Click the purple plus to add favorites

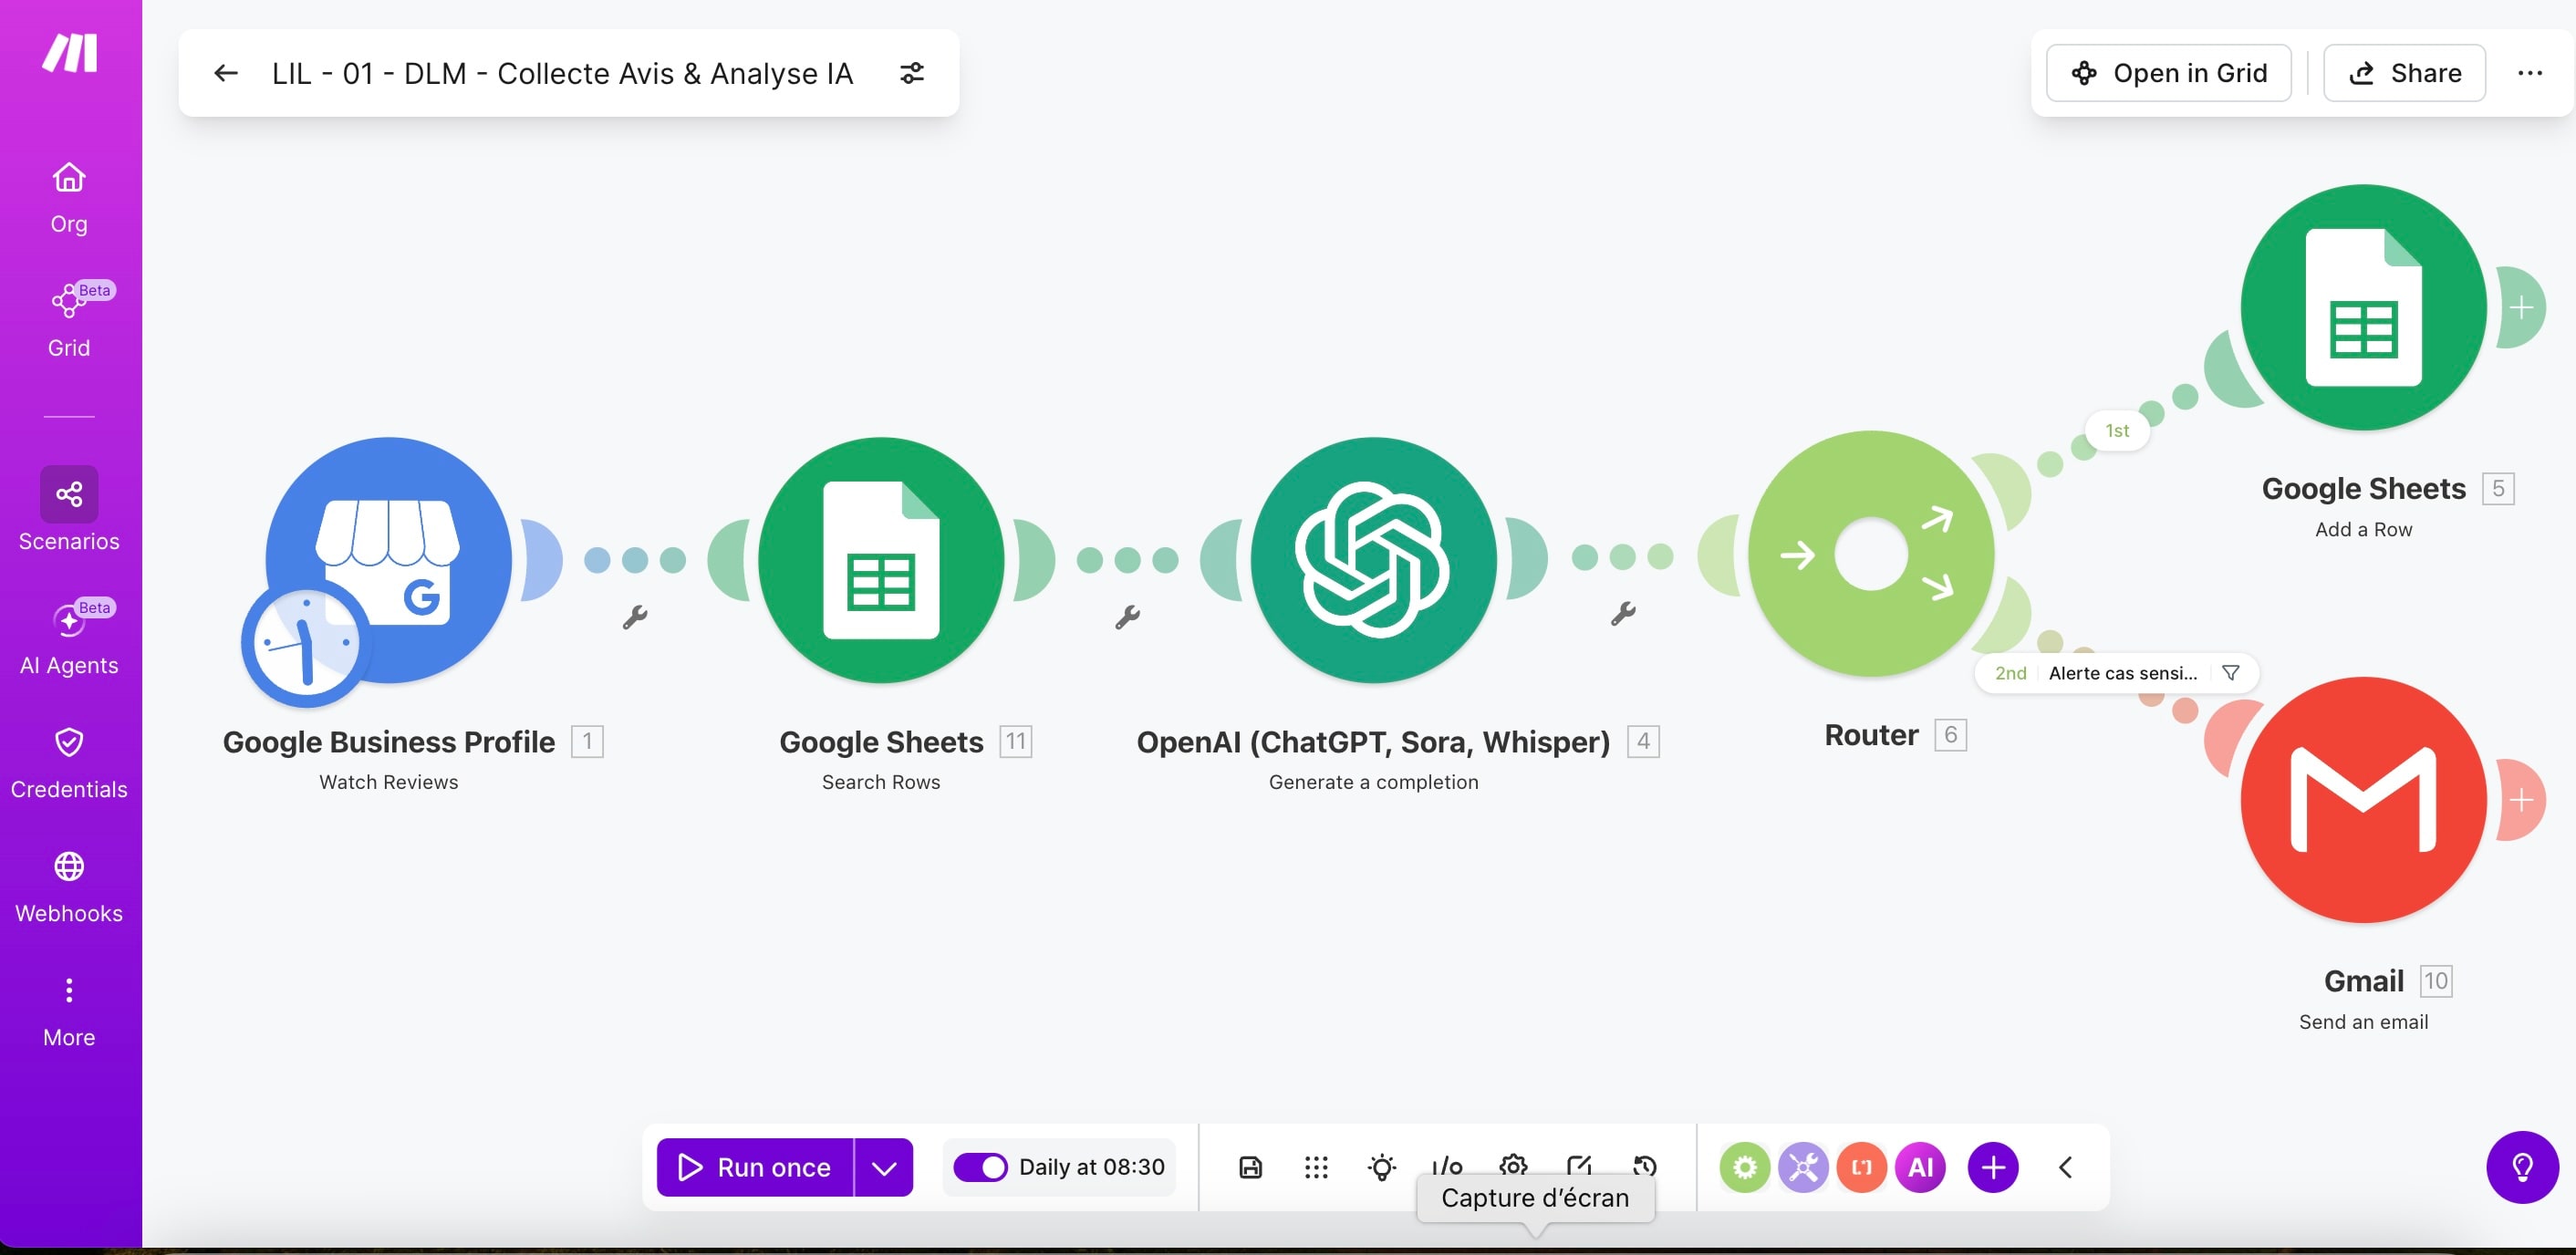1993,1167
